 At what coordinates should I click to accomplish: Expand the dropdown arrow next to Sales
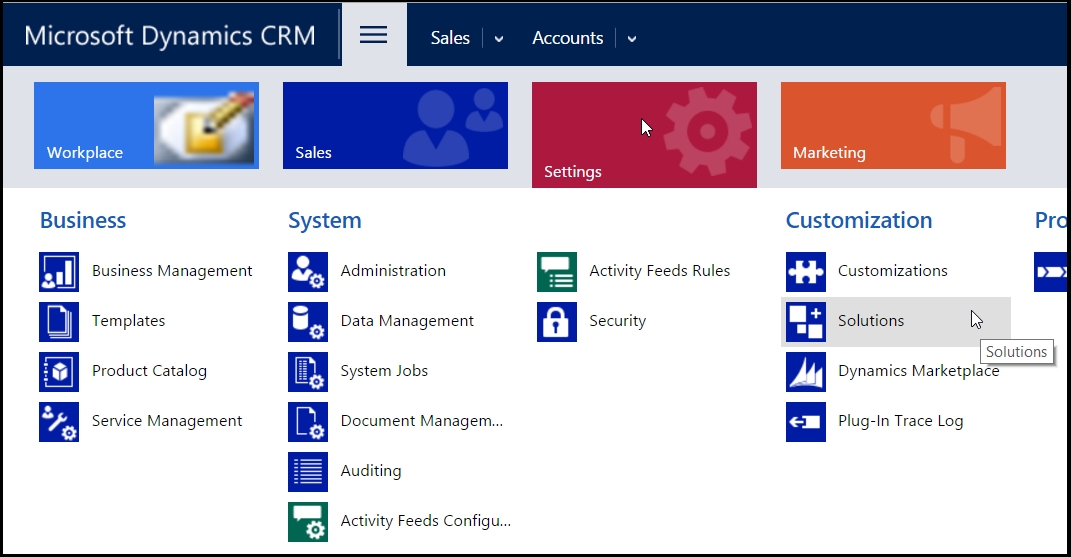point(499,39)
